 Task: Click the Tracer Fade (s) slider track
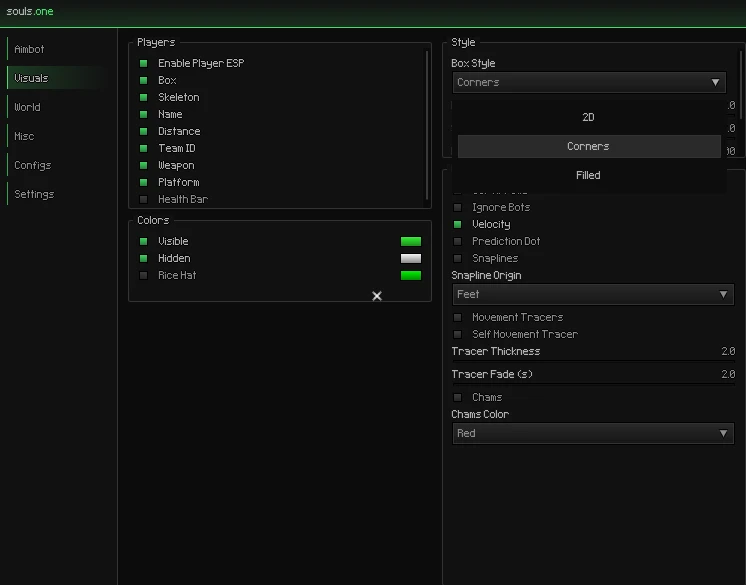(x=593, y=384)
